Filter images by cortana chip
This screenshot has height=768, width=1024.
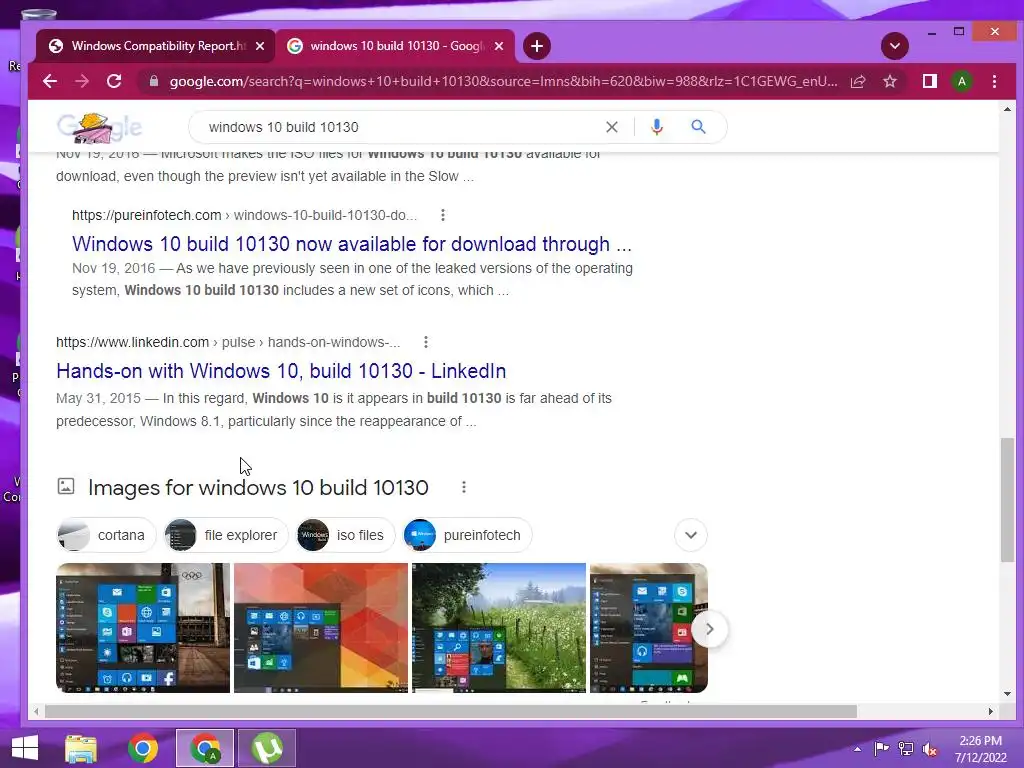click(106, 536)
